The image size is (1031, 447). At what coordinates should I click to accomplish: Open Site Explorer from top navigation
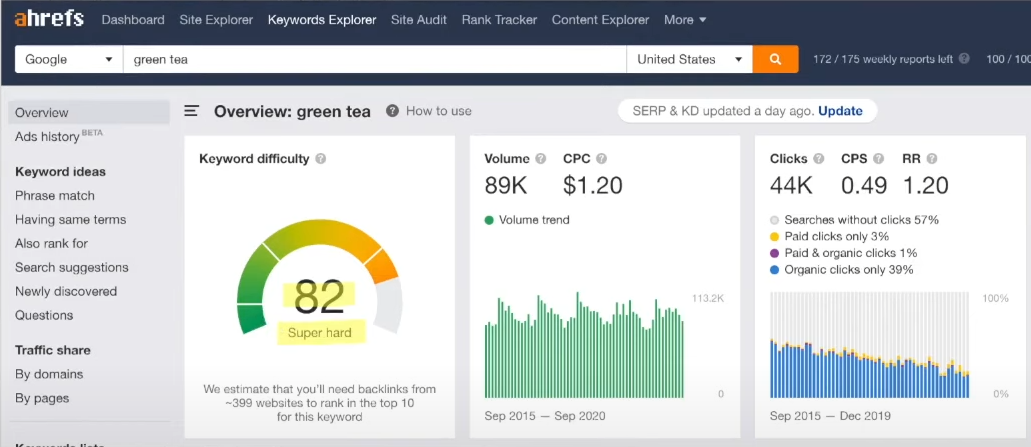pyautogui.click(x=216, y=19)
